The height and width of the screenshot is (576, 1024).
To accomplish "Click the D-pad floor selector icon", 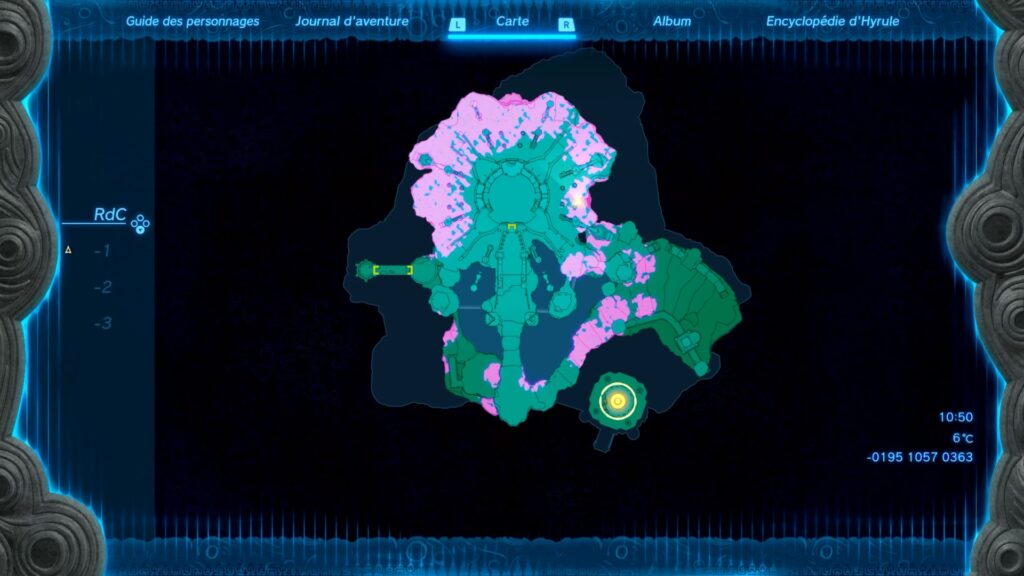I will coord(140,225).
